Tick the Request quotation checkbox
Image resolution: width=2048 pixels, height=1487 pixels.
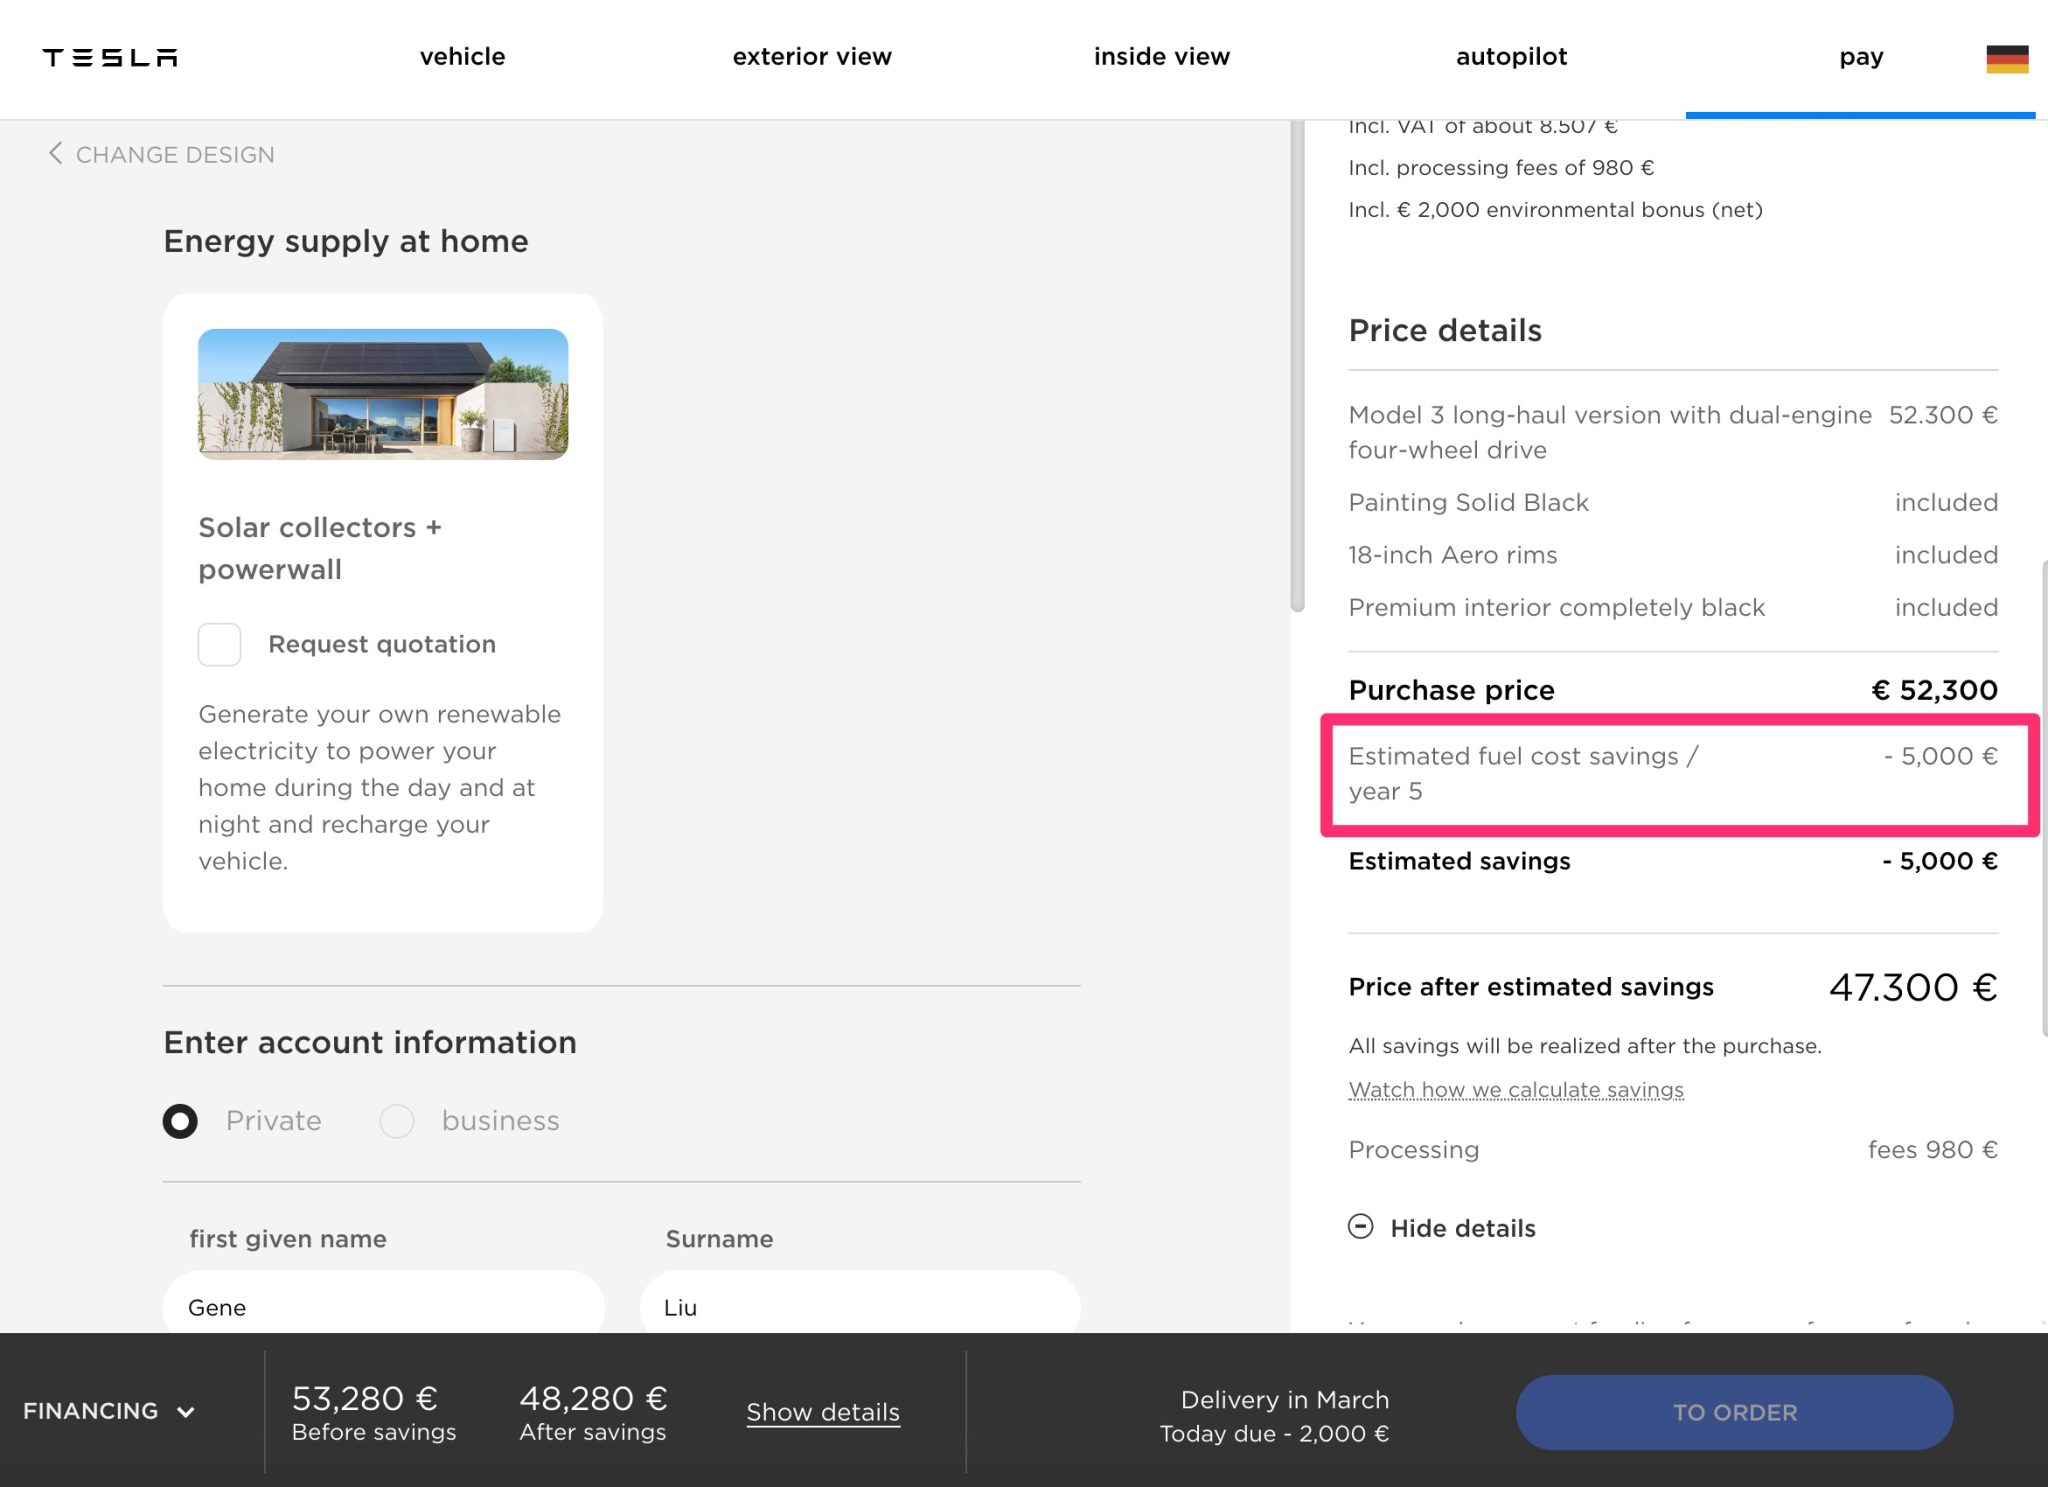point(219,645)
